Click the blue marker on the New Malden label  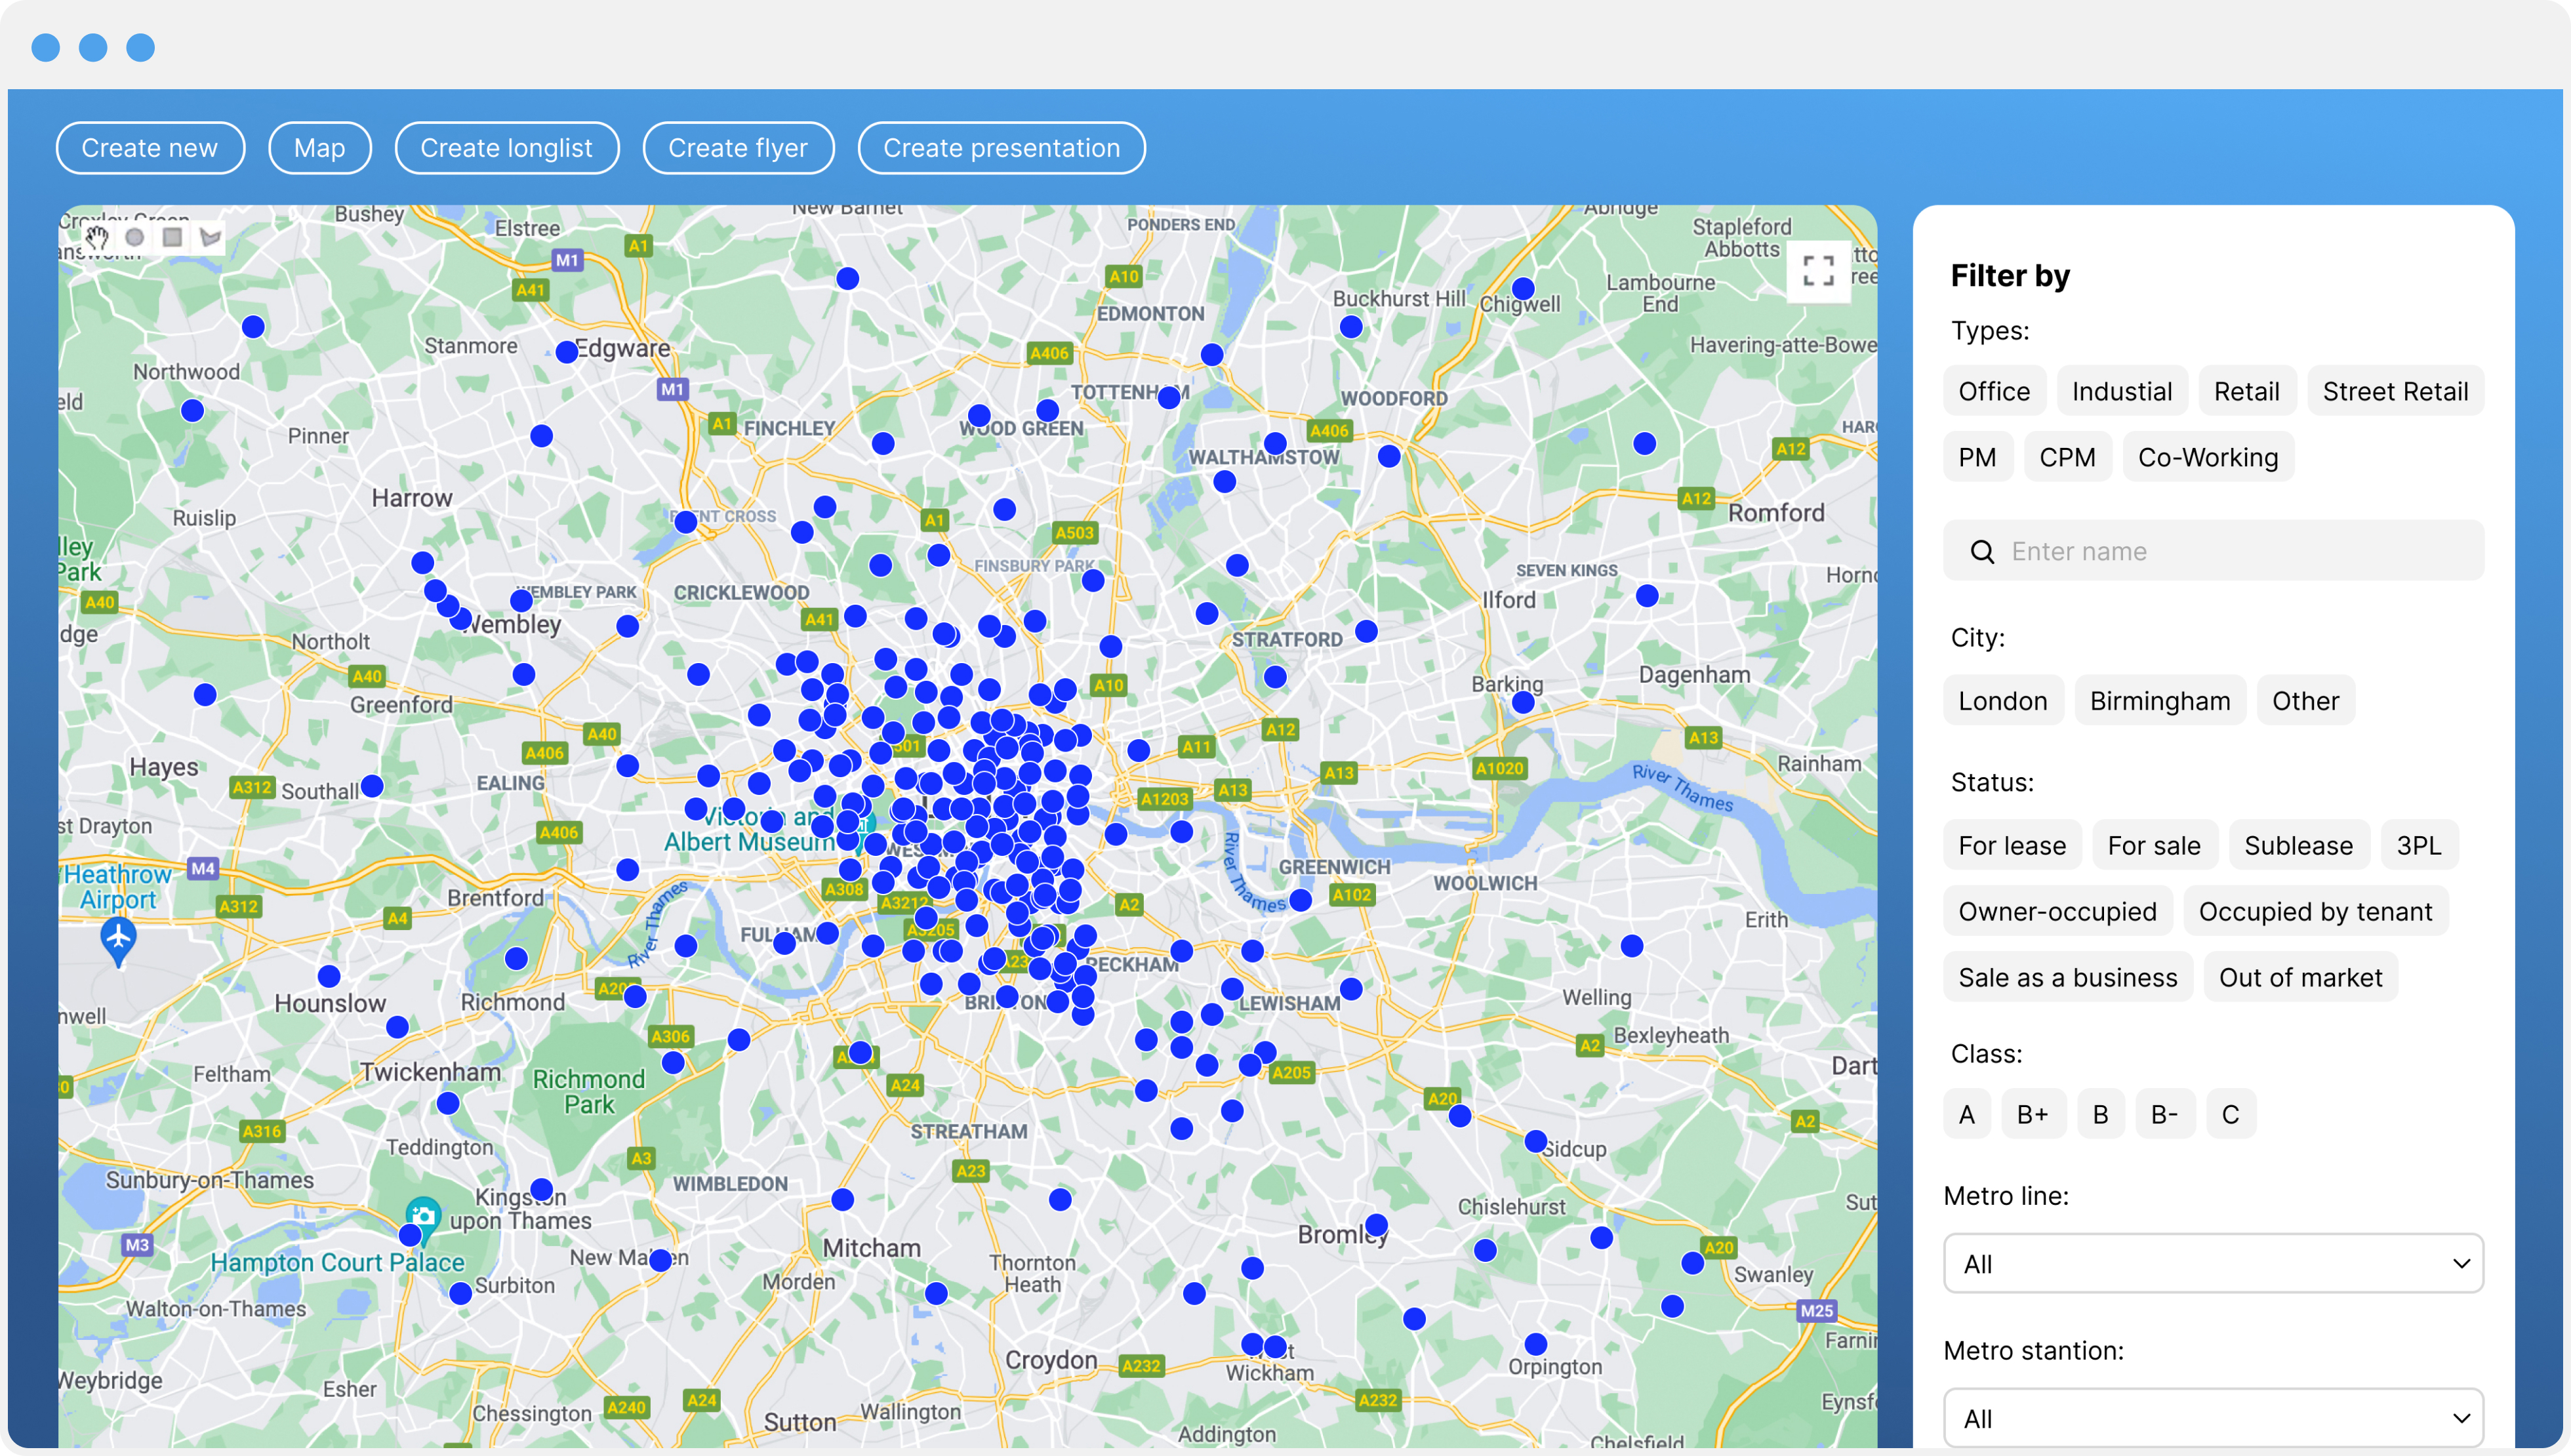660,1260
